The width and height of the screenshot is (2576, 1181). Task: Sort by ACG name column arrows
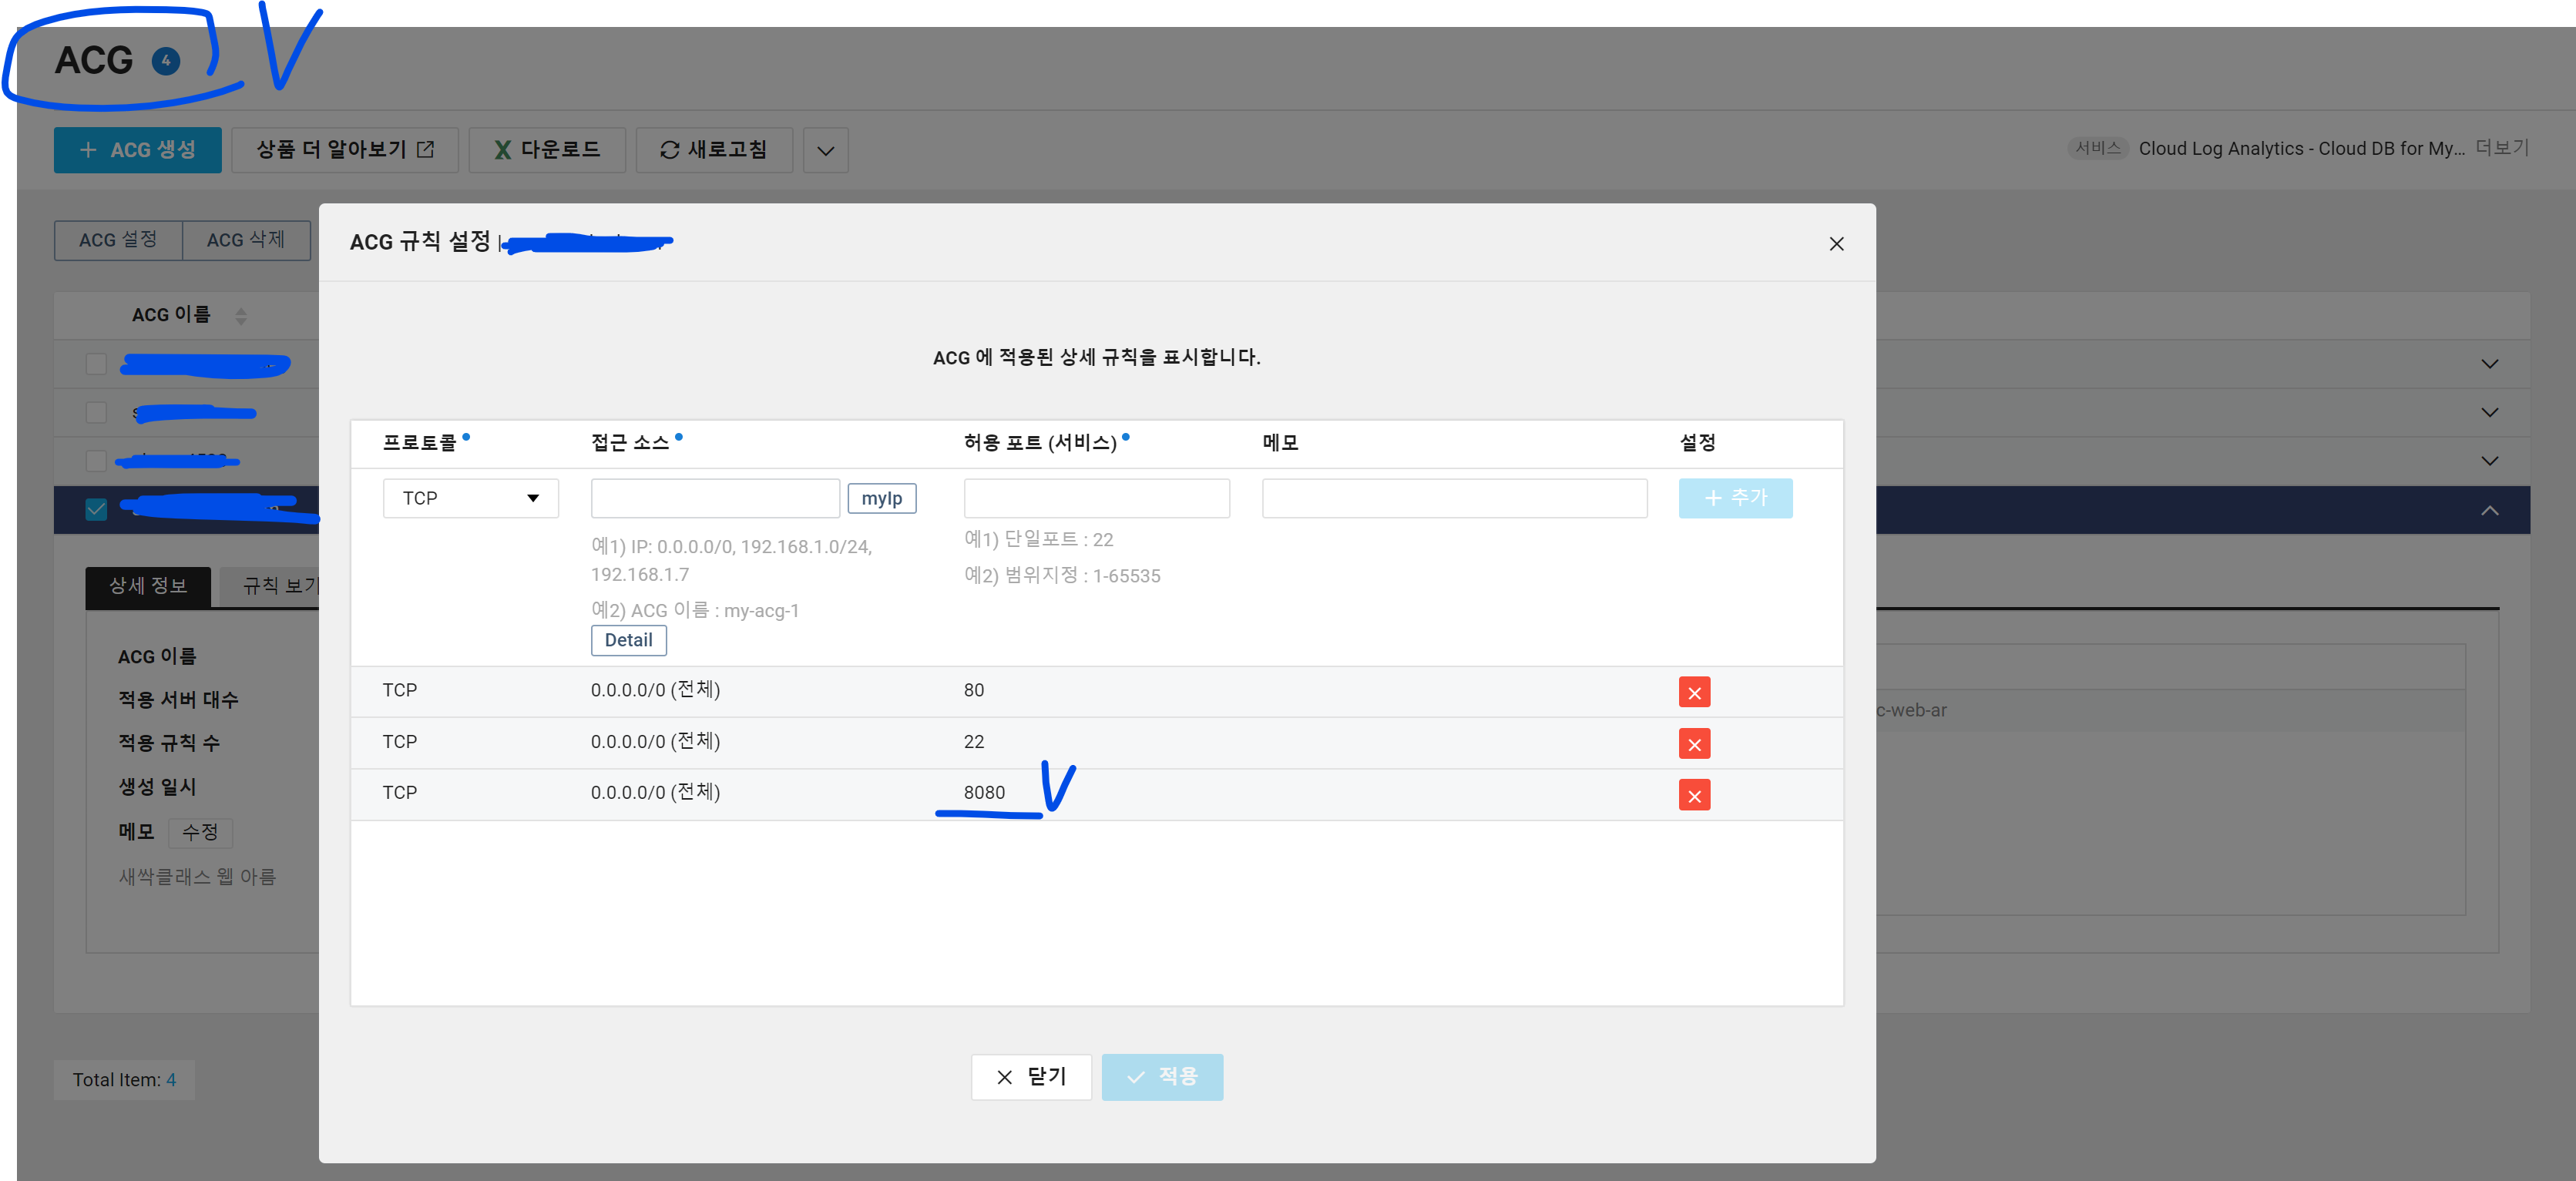[x=241, y=316]
